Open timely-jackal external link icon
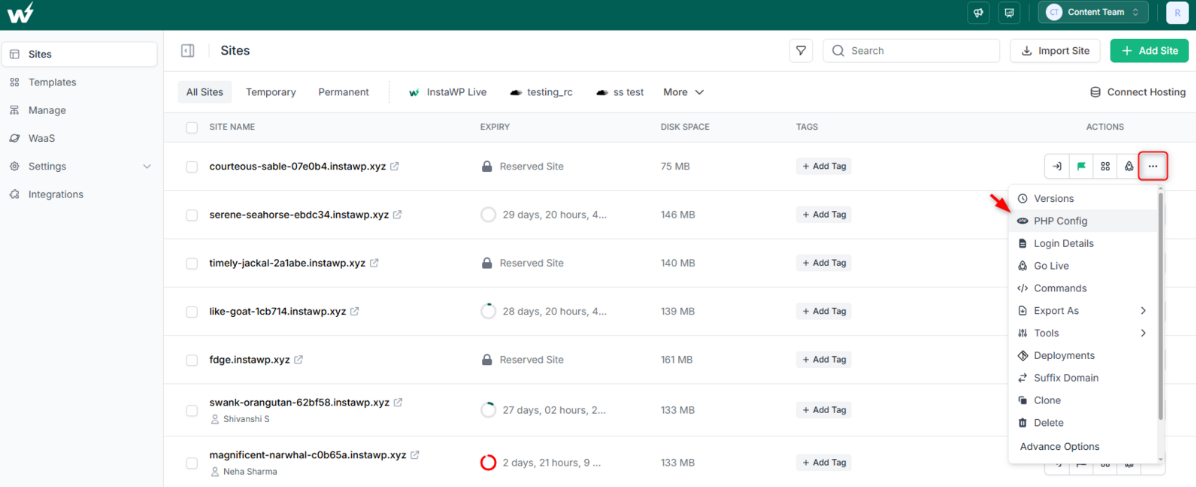This screenshot has height=487, width=1196. pyautogui.click(x=374, y=263)
